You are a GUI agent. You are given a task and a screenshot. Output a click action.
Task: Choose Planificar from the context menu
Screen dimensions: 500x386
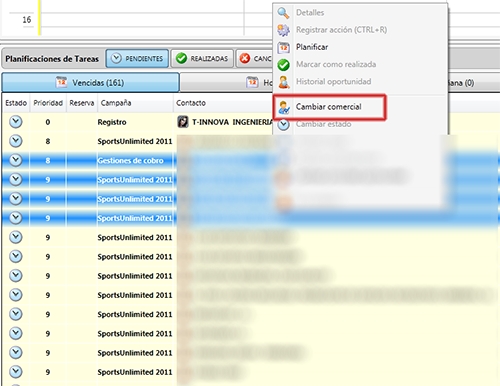click(x=312, y=47)
